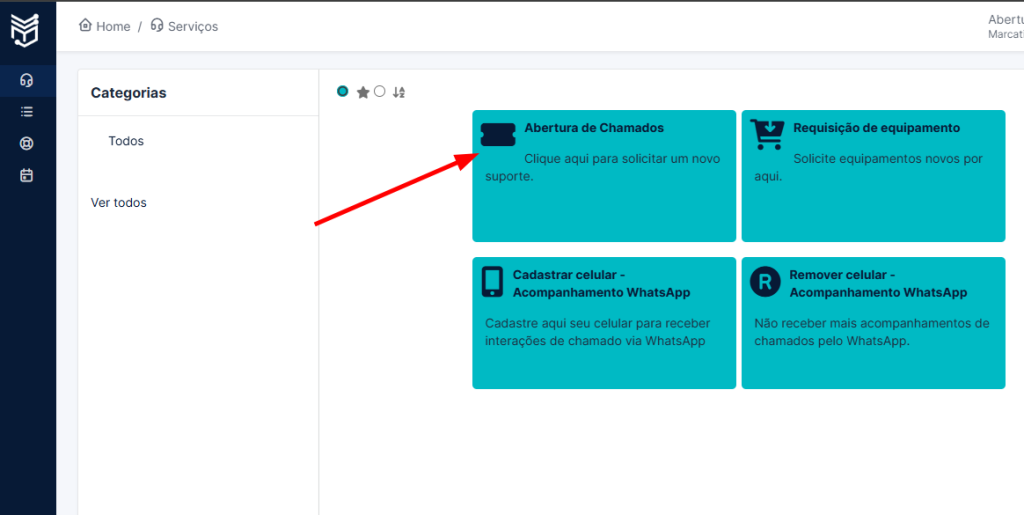Screen dimensions: 1024x515
Task: Click the lifebuoy icon in the sidebar
Action: coord(27,143)
